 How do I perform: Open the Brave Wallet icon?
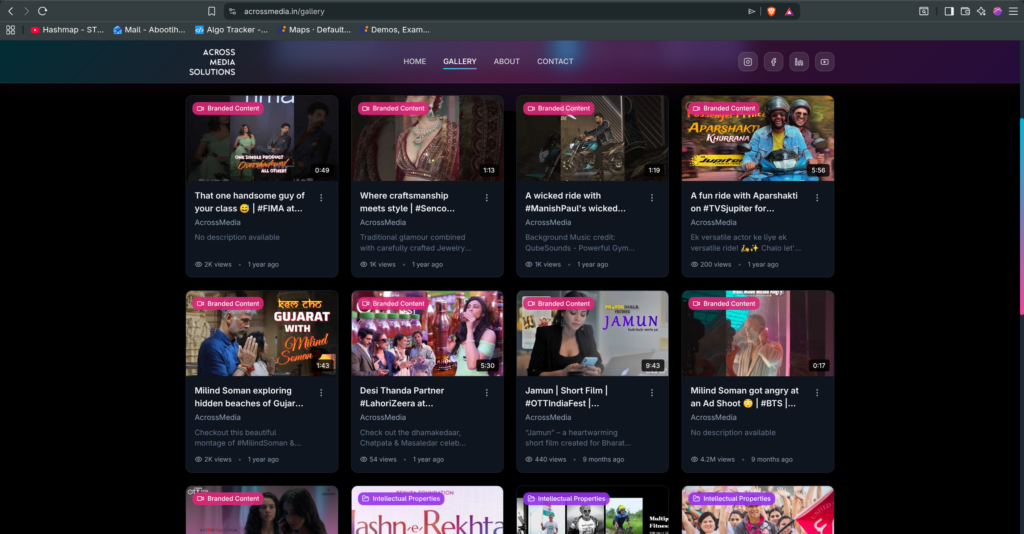965,11
